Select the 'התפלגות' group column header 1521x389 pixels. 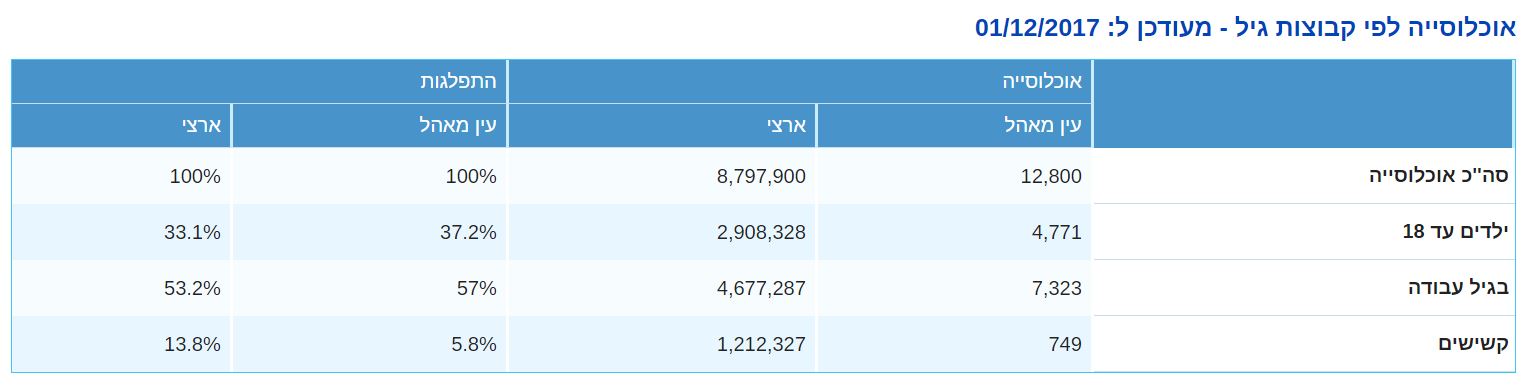coord(260,81)
